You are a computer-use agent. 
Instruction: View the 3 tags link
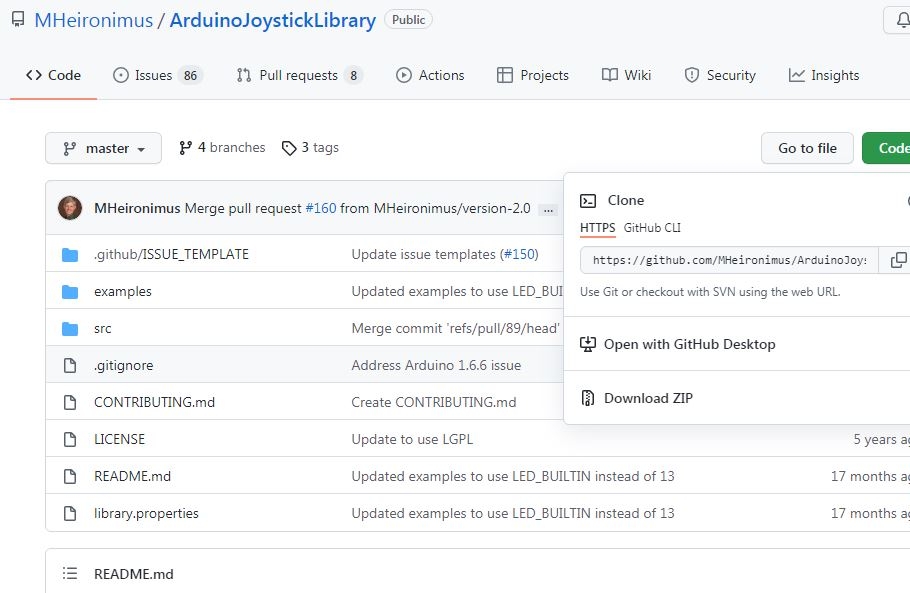point(310,148)
